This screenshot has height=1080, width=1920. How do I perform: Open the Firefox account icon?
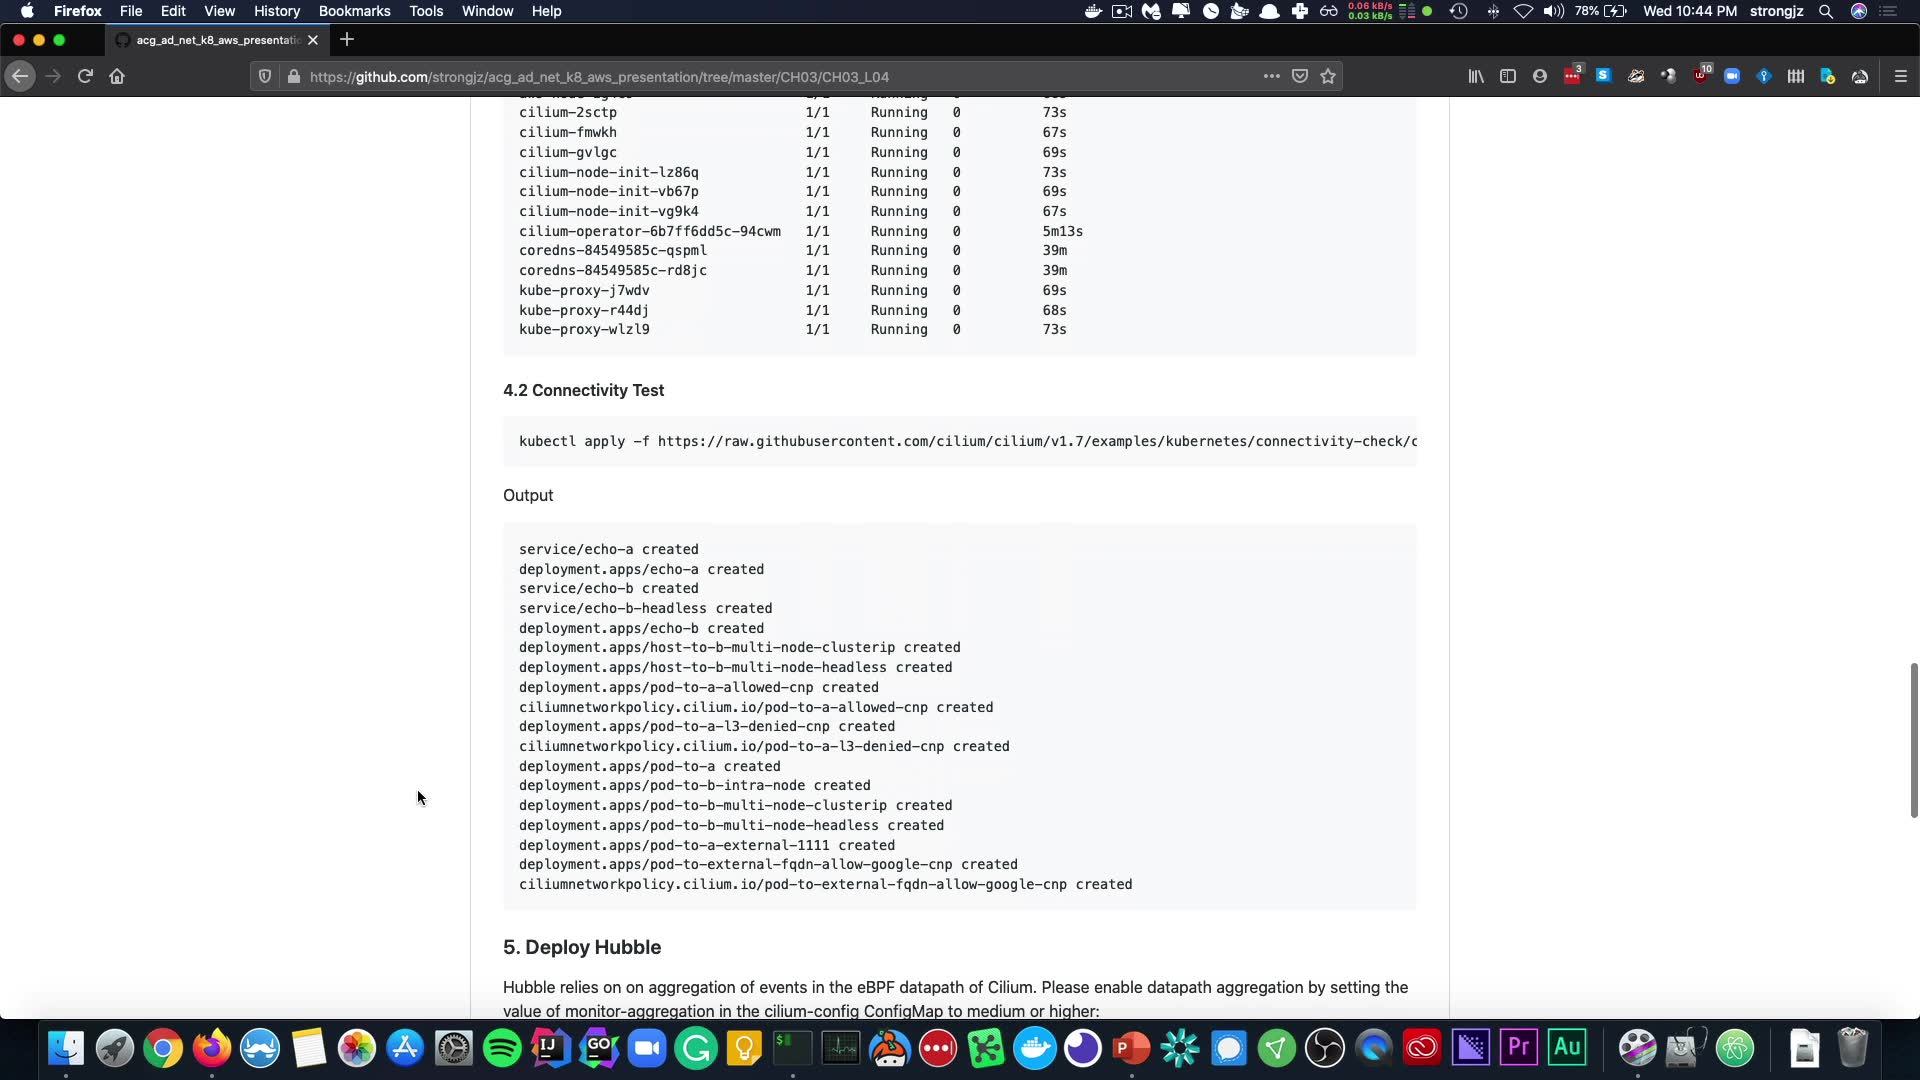click(x=1540, y=76)
